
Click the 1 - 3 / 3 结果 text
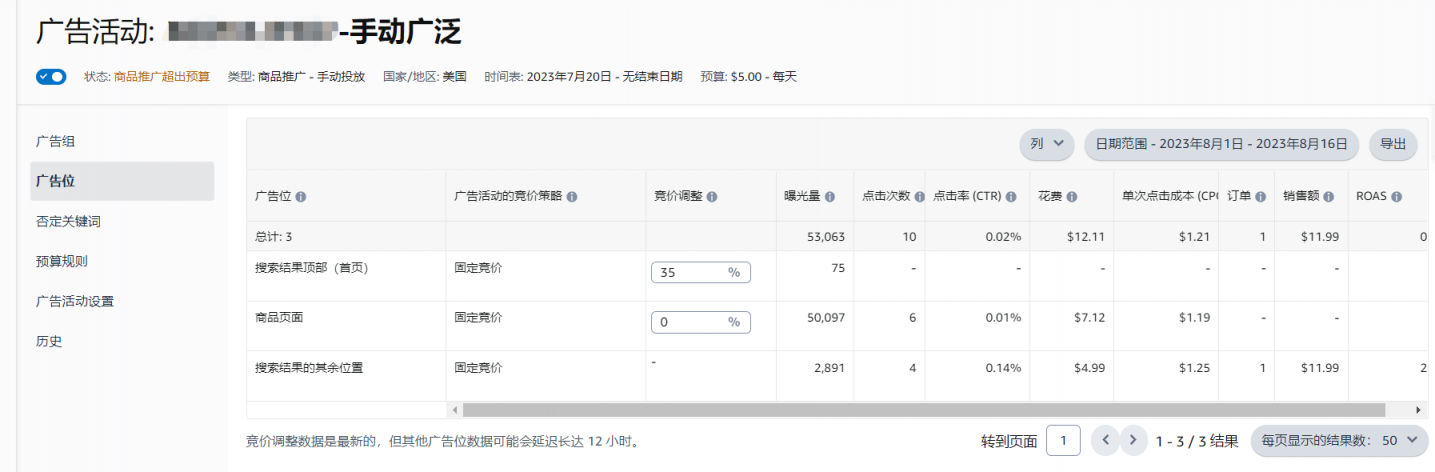point(1197,441)
